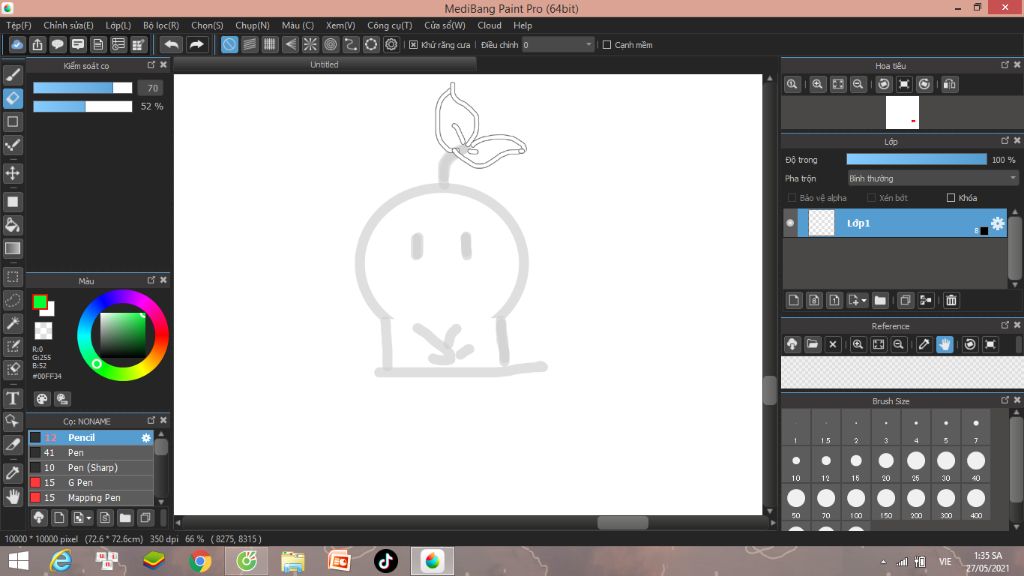
Task: Select the rectangular Select tool
Action: pos(12,277)
